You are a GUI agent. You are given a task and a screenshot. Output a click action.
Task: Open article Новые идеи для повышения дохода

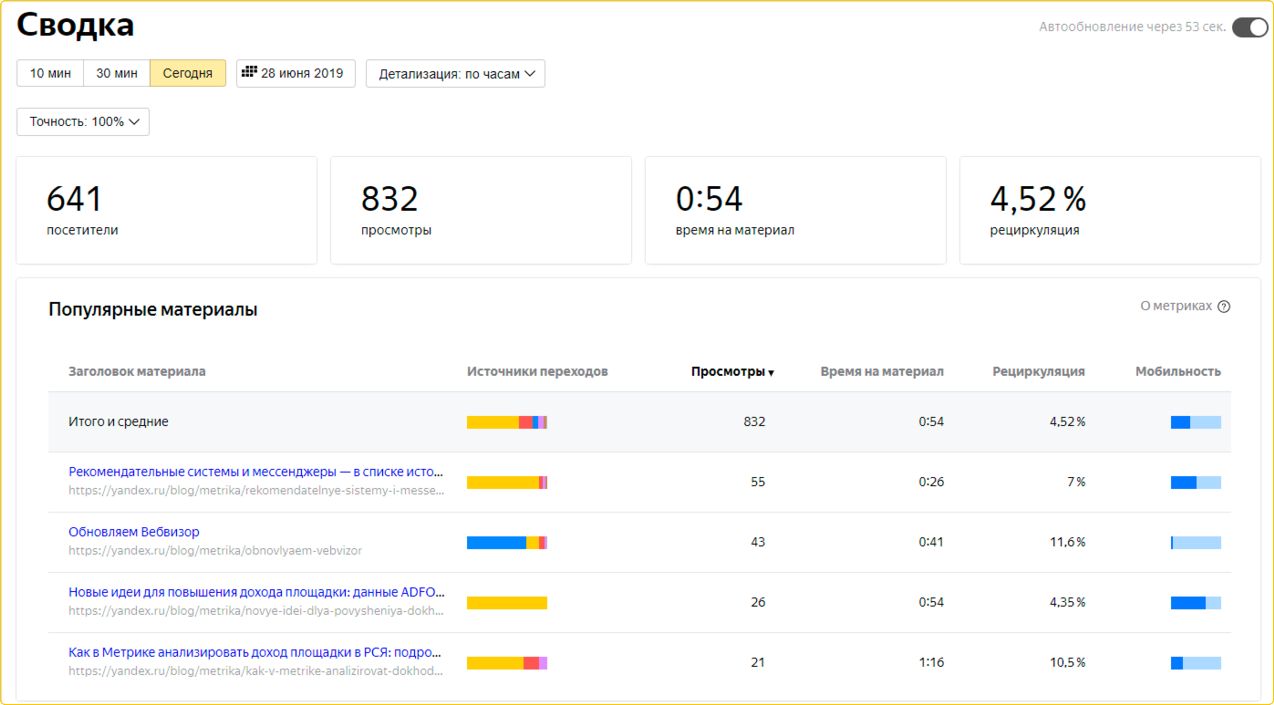[x=255, y=591]
